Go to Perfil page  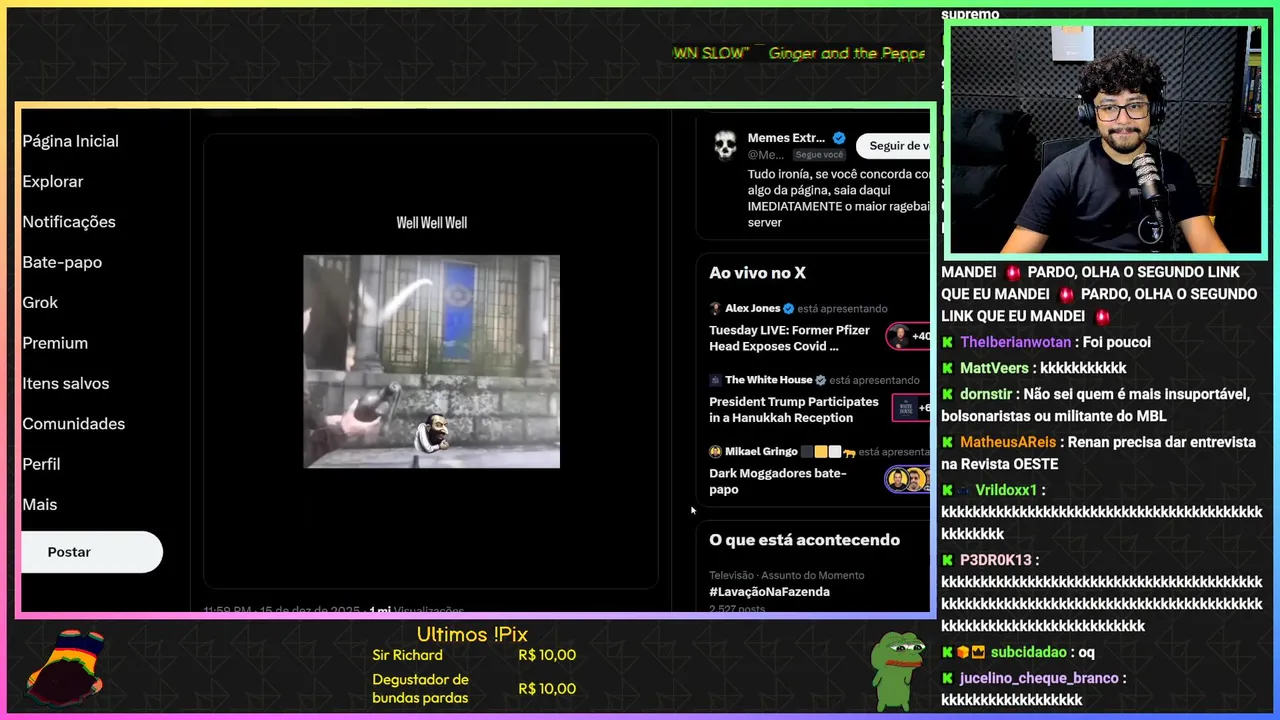pos(41,464)
